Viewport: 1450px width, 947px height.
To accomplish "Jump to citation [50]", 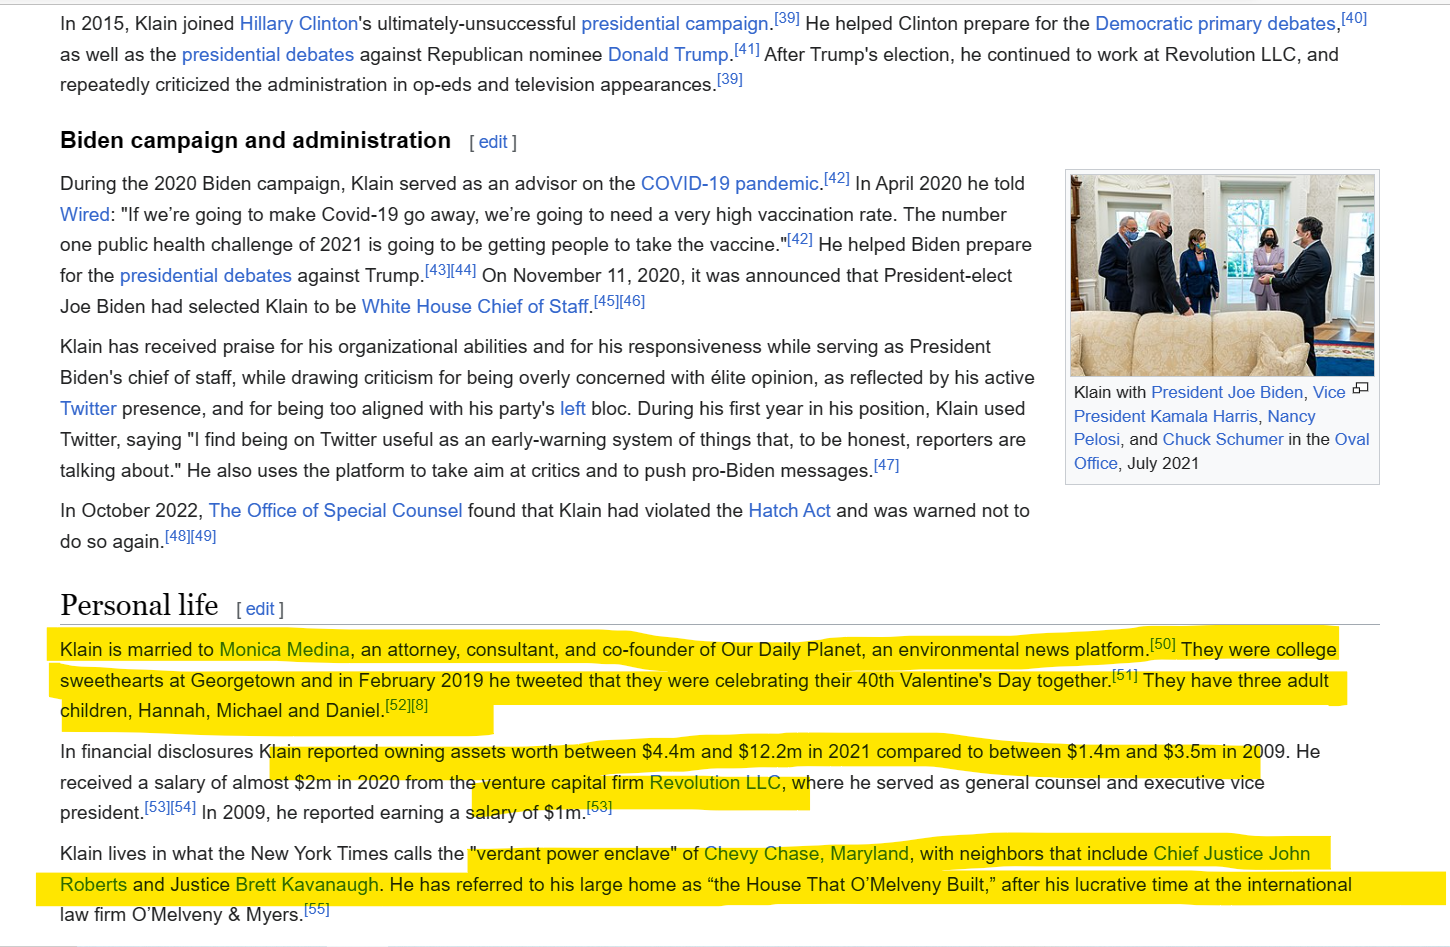I will (1163, 644).
